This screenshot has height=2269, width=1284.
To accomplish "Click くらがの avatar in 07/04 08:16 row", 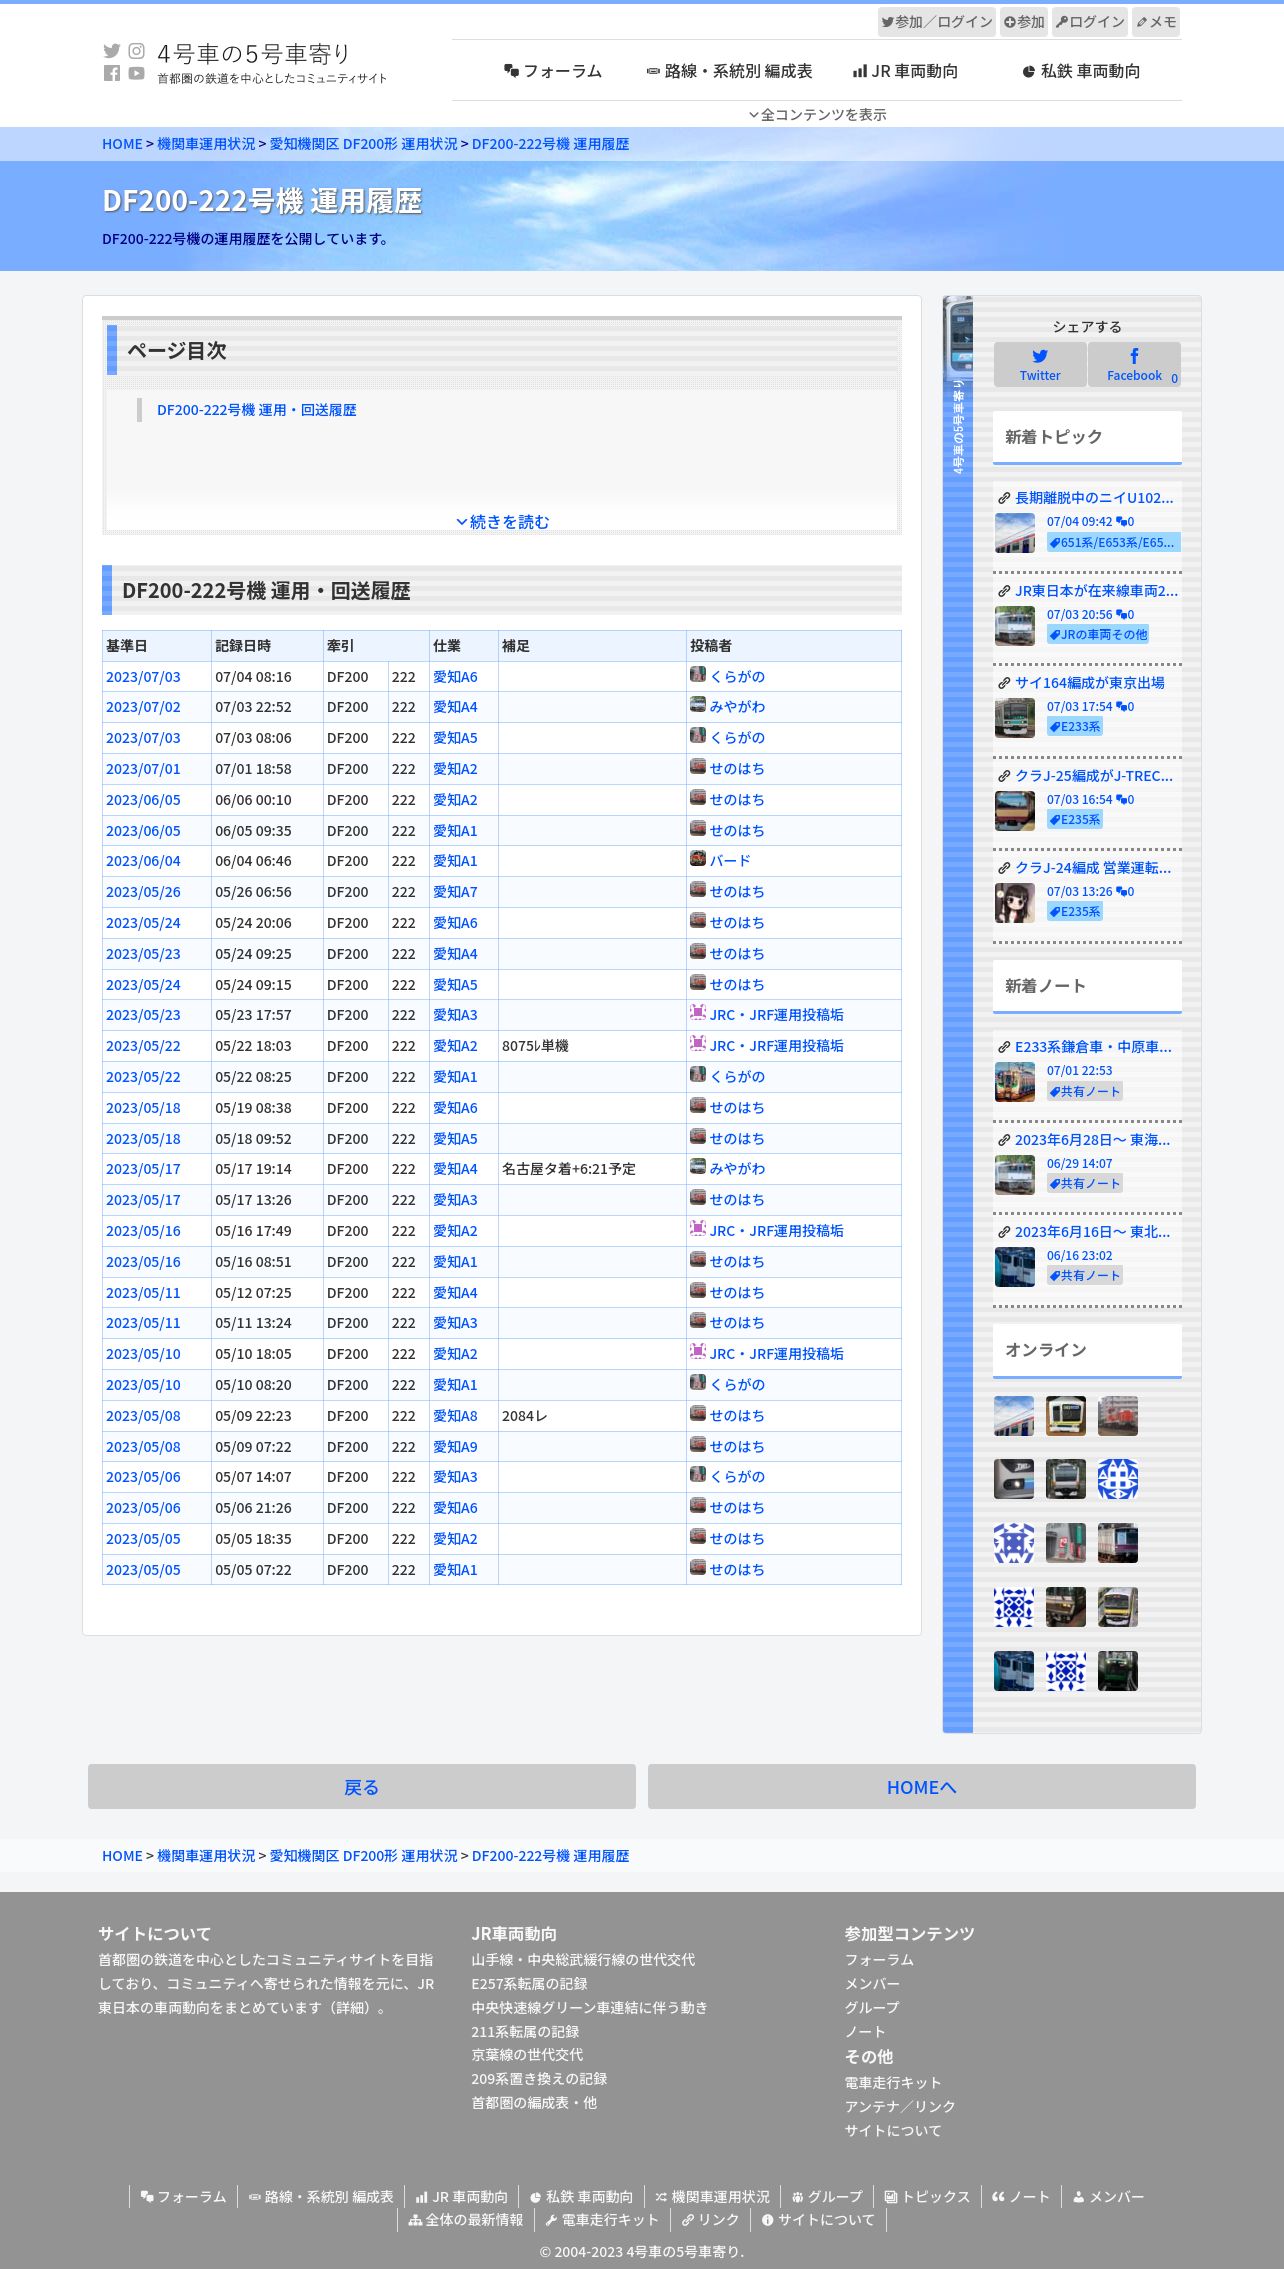I will tap(698, 675).
